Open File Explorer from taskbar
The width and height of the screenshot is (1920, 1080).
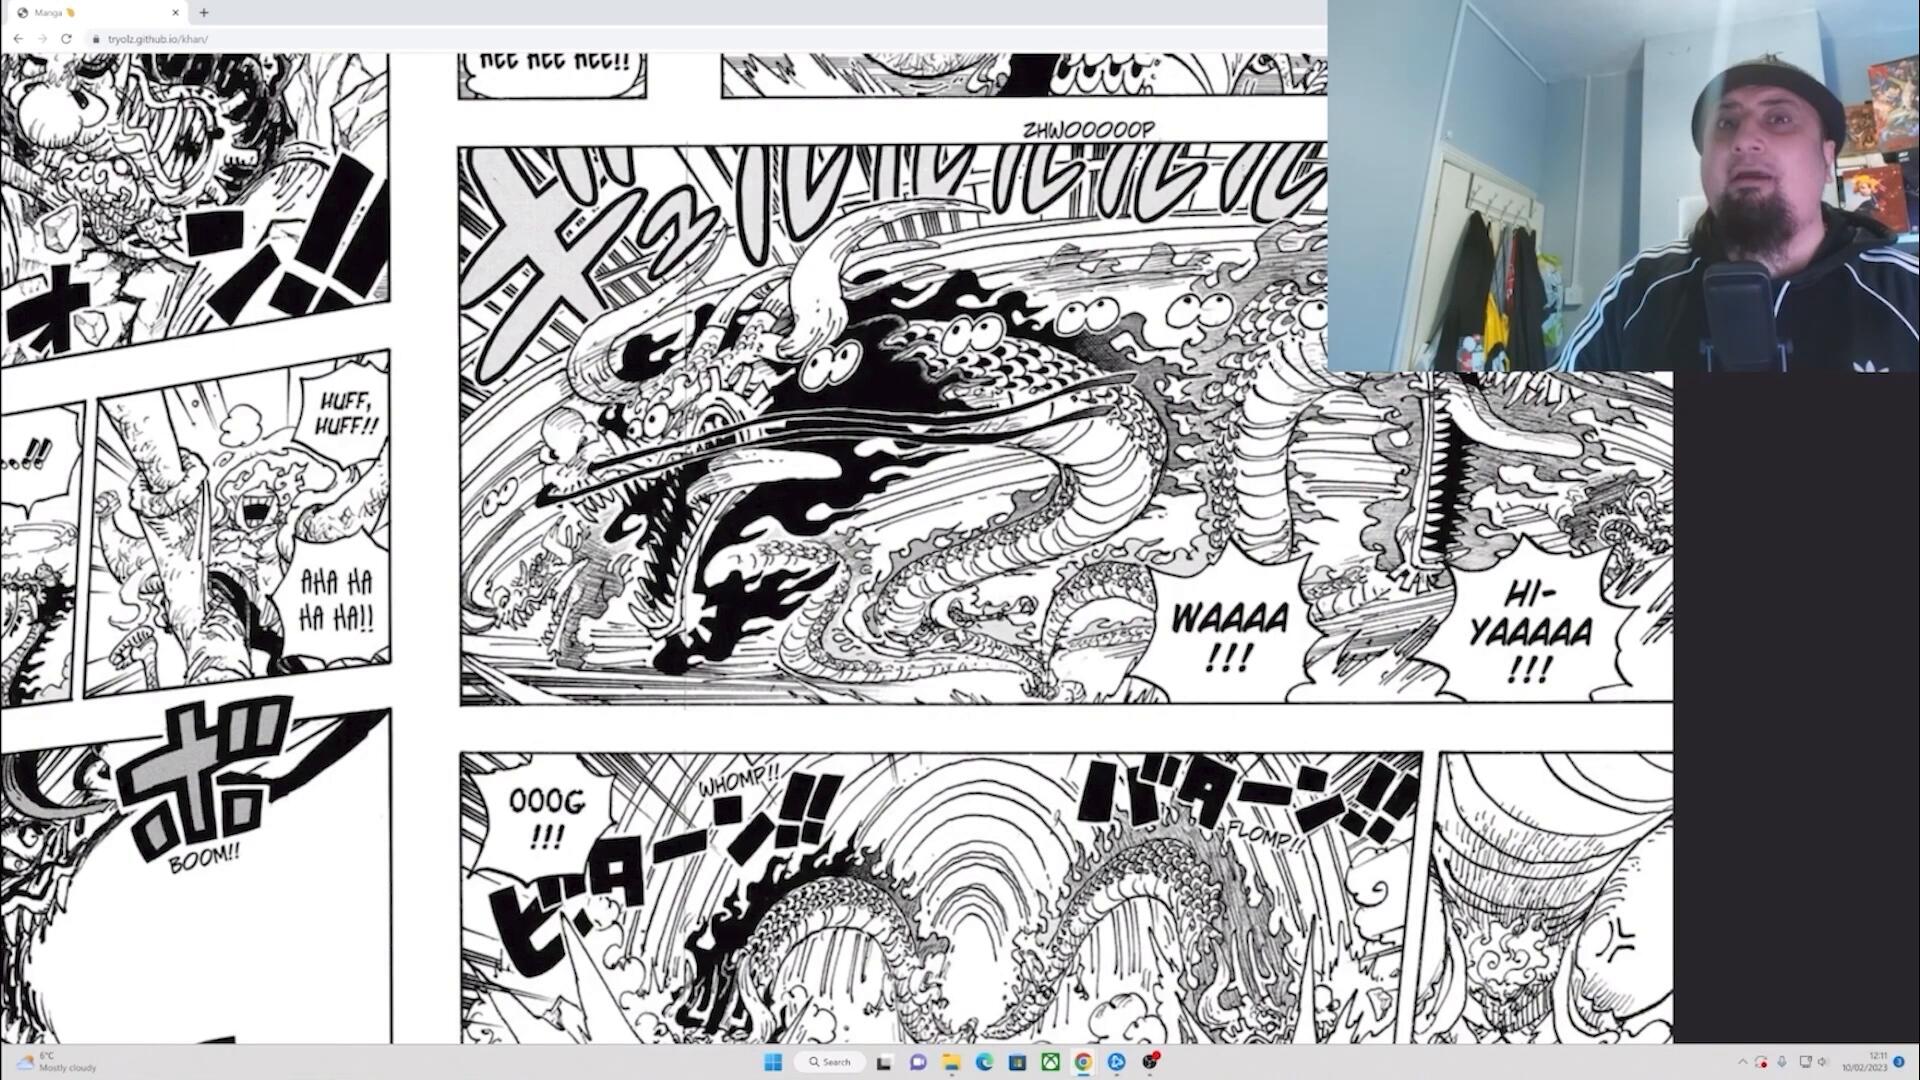pos(951,1062)
